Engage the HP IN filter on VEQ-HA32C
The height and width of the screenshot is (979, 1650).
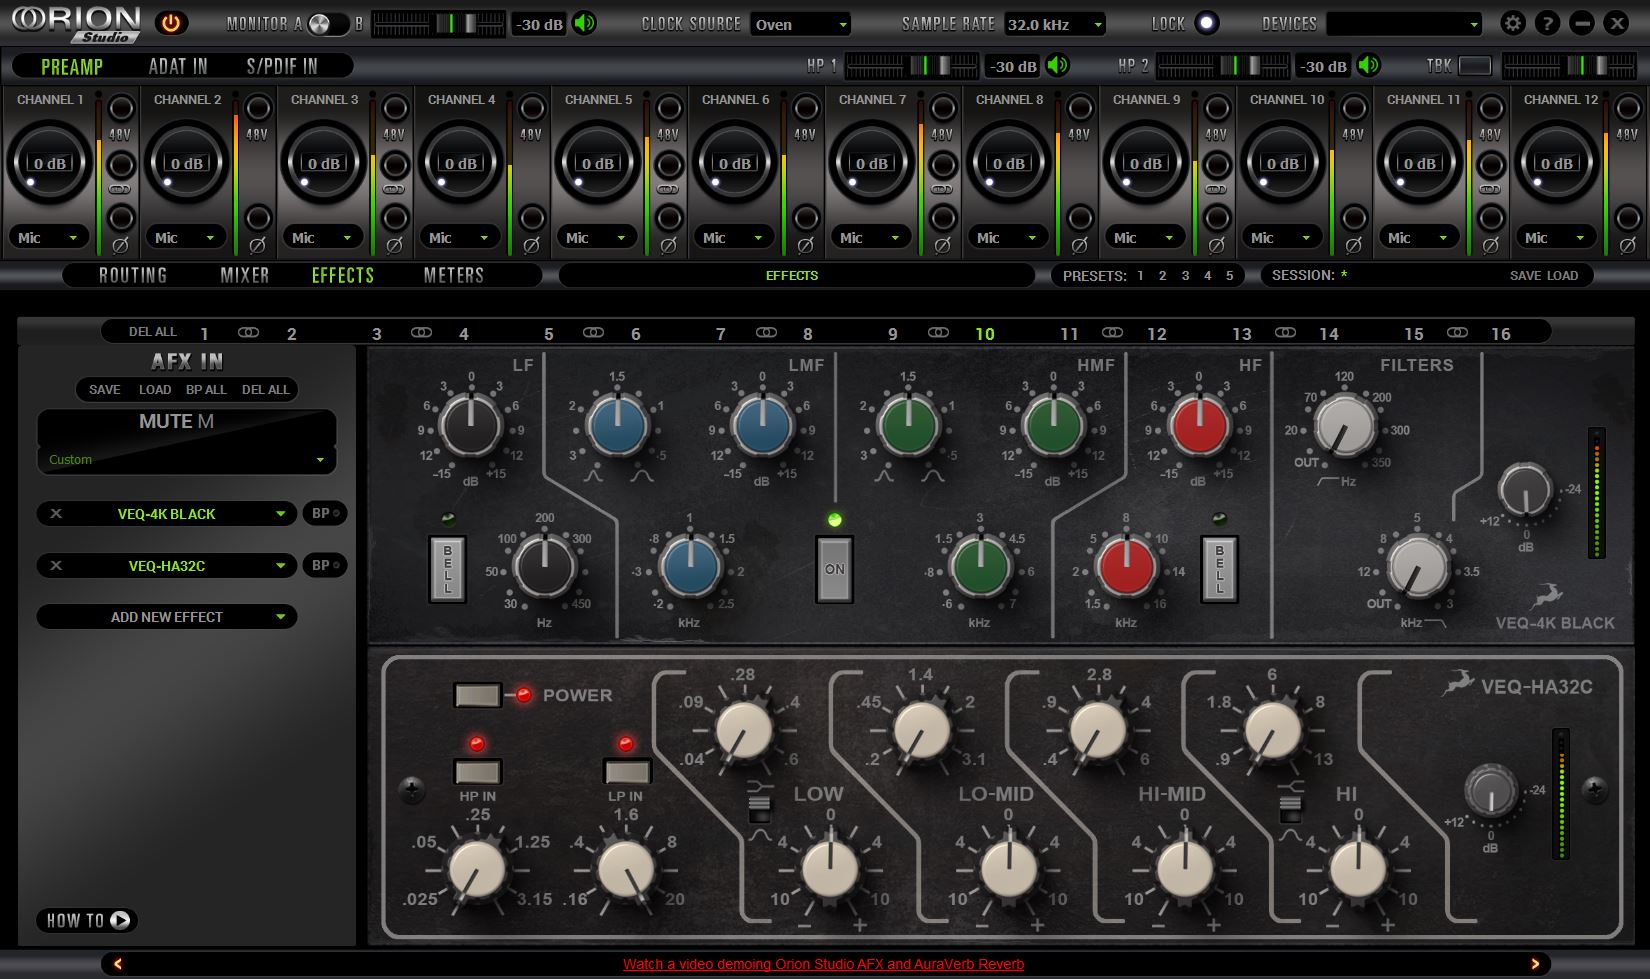click(479, 772)
